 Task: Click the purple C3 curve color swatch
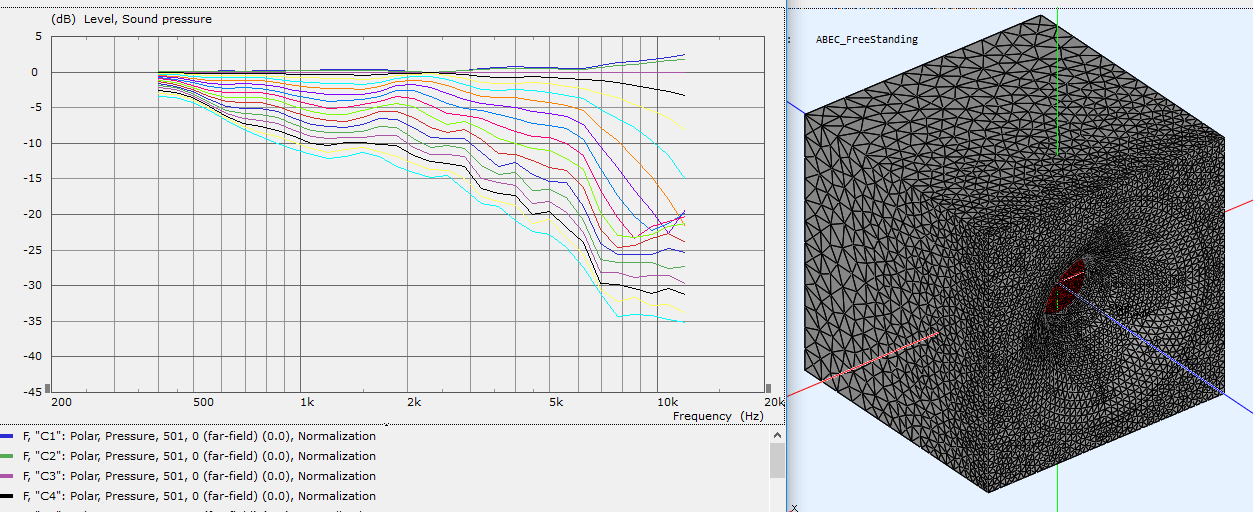[x=7, y=477]
